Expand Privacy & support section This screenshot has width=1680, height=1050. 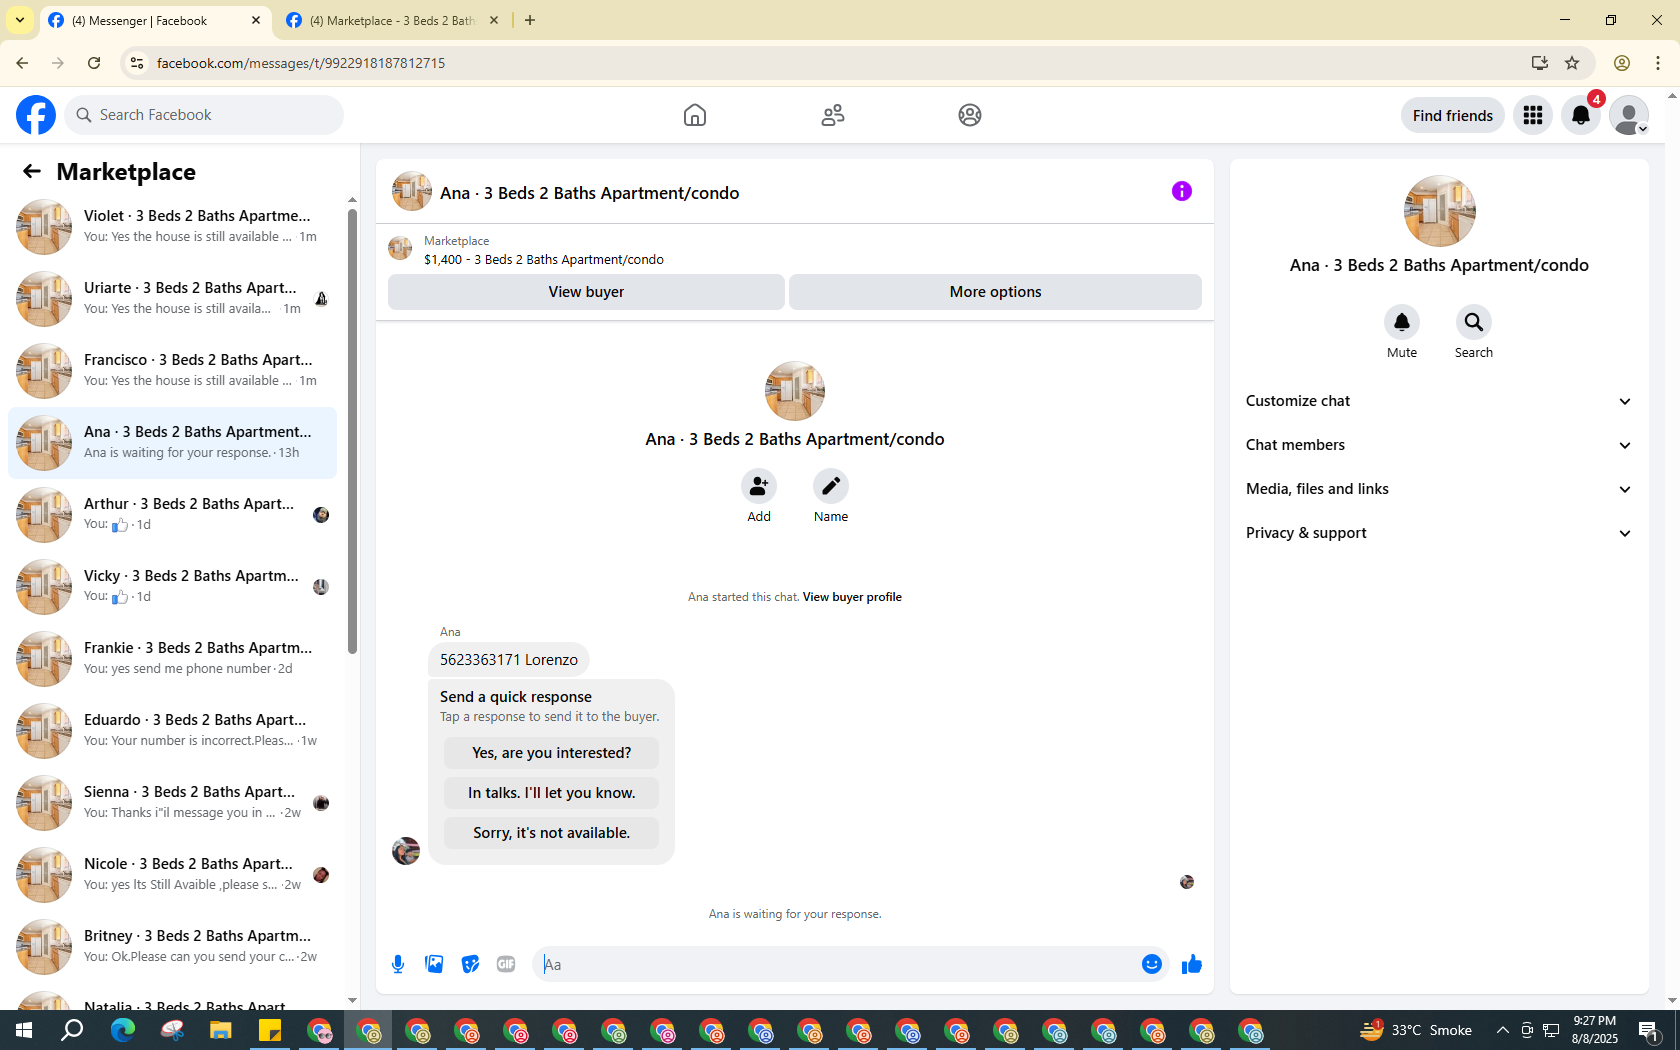click(x=1439, y=533)
